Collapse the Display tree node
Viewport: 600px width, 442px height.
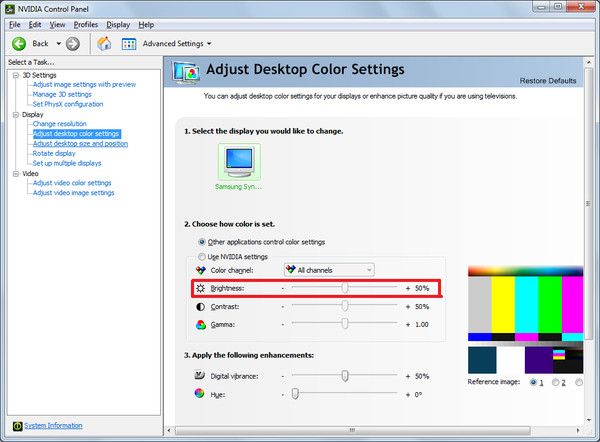[x=16, y=115]
